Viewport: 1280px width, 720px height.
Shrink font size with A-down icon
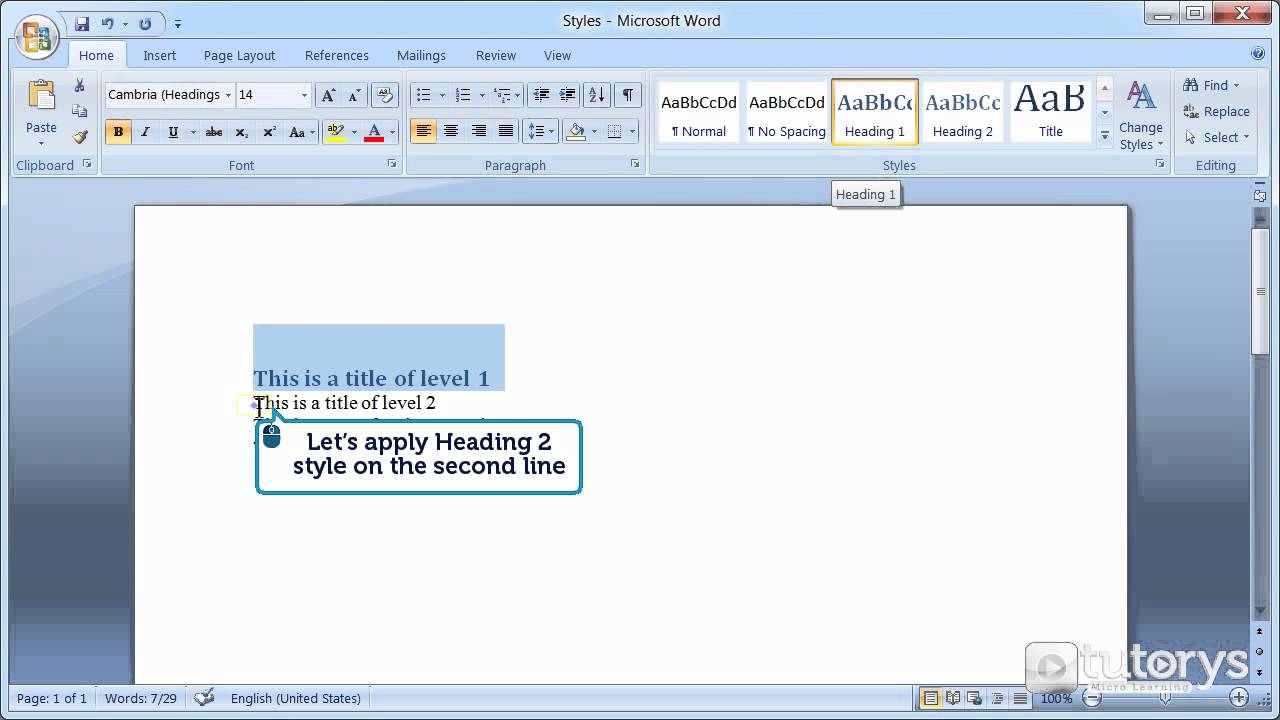coord(354,95)
